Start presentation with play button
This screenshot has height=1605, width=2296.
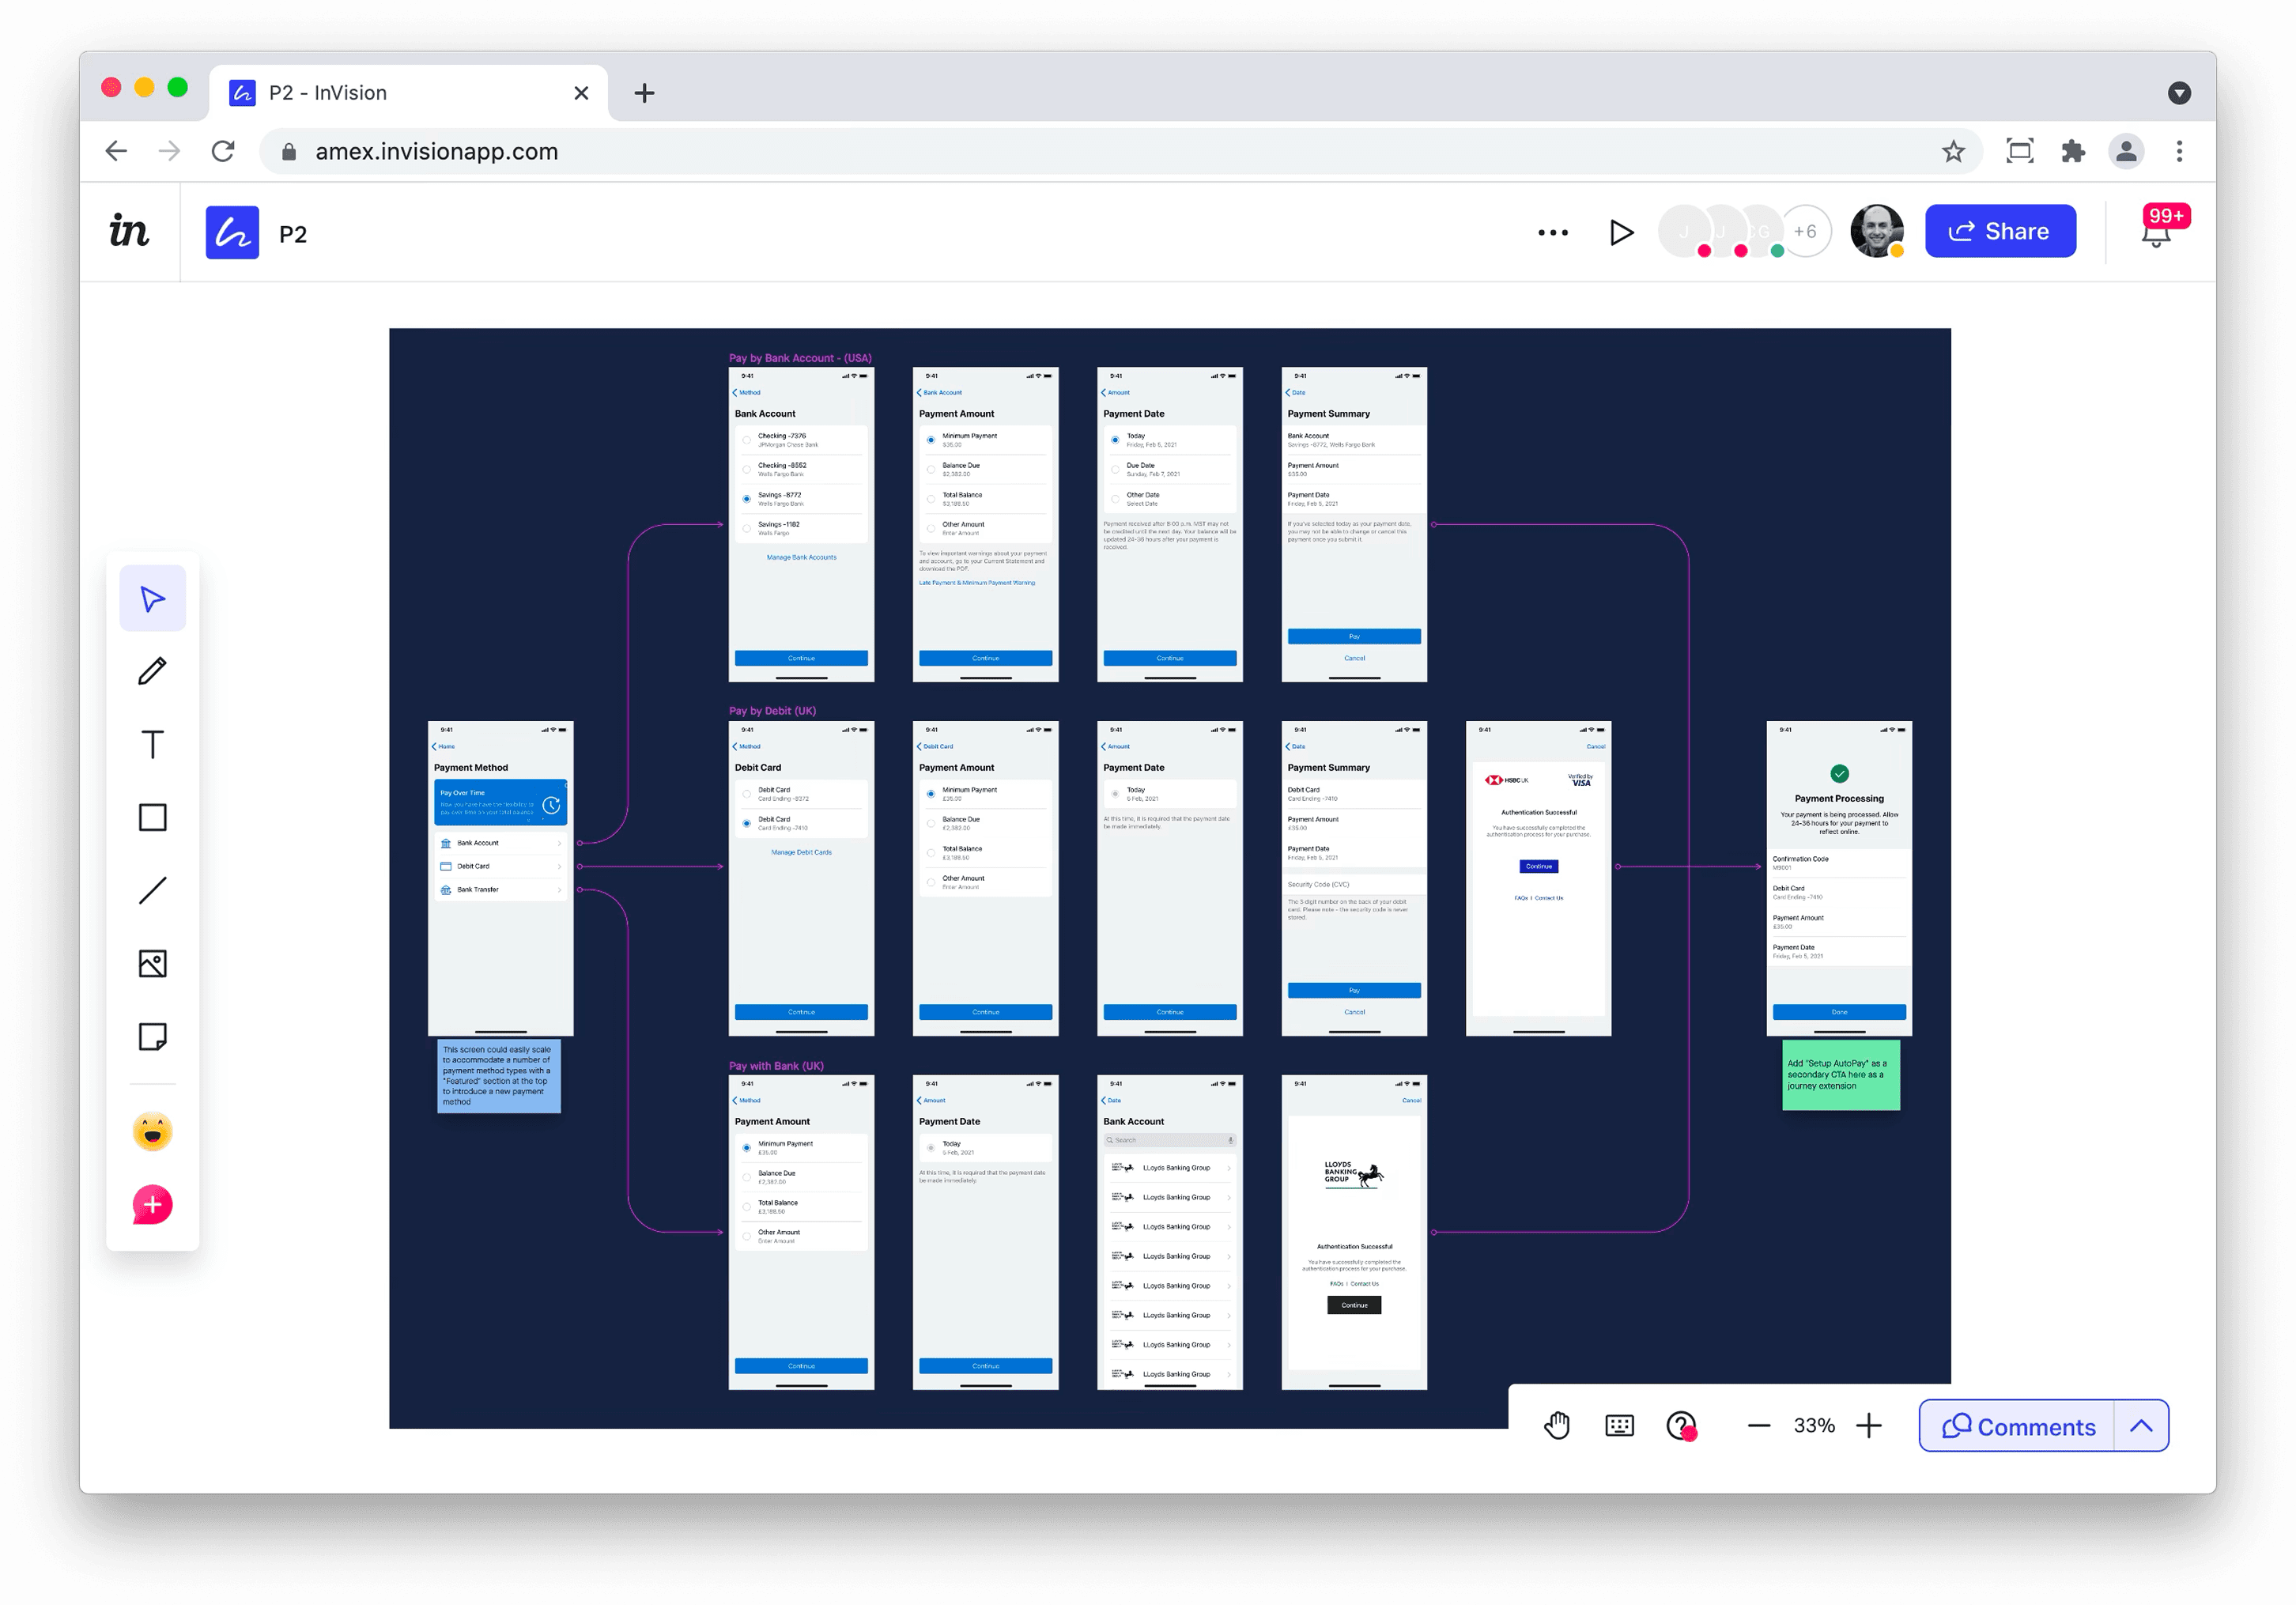click(x=1621, y=232)
